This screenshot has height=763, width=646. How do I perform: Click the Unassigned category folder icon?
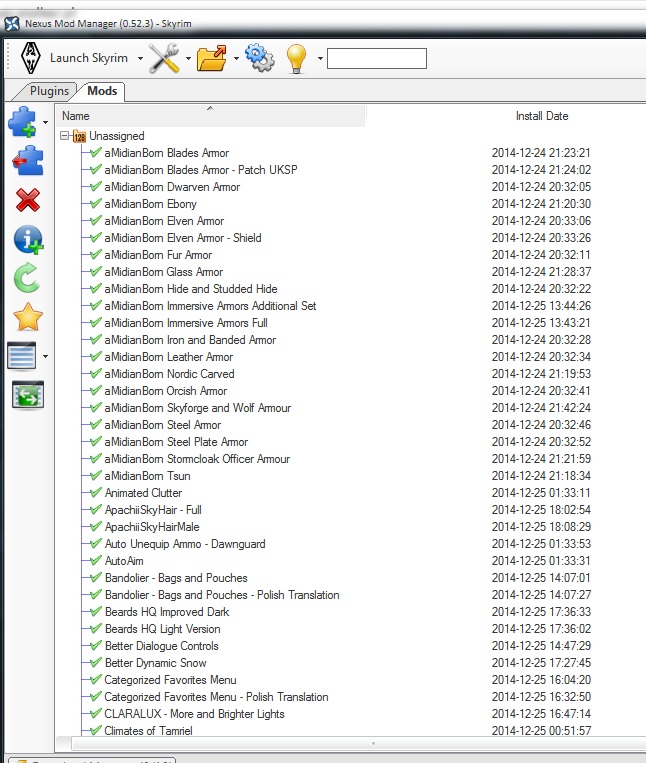pyautogui.click(x=79, y=136)
